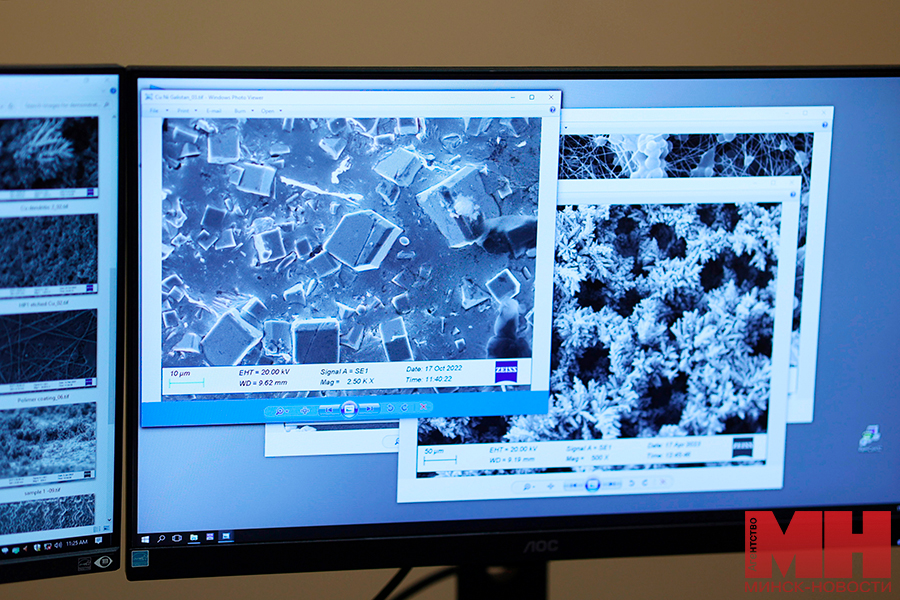Open taskbar search magnifier
Viewport: 900px width, 600px height.
(x=161, y=538)
